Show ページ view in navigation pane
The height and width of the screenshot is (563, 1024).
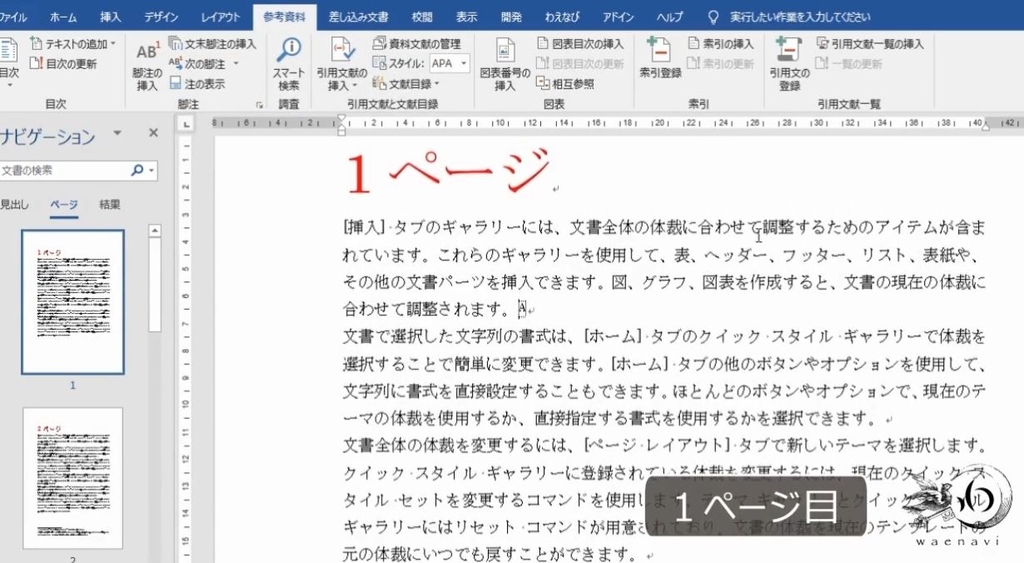(x=64, y=204)
